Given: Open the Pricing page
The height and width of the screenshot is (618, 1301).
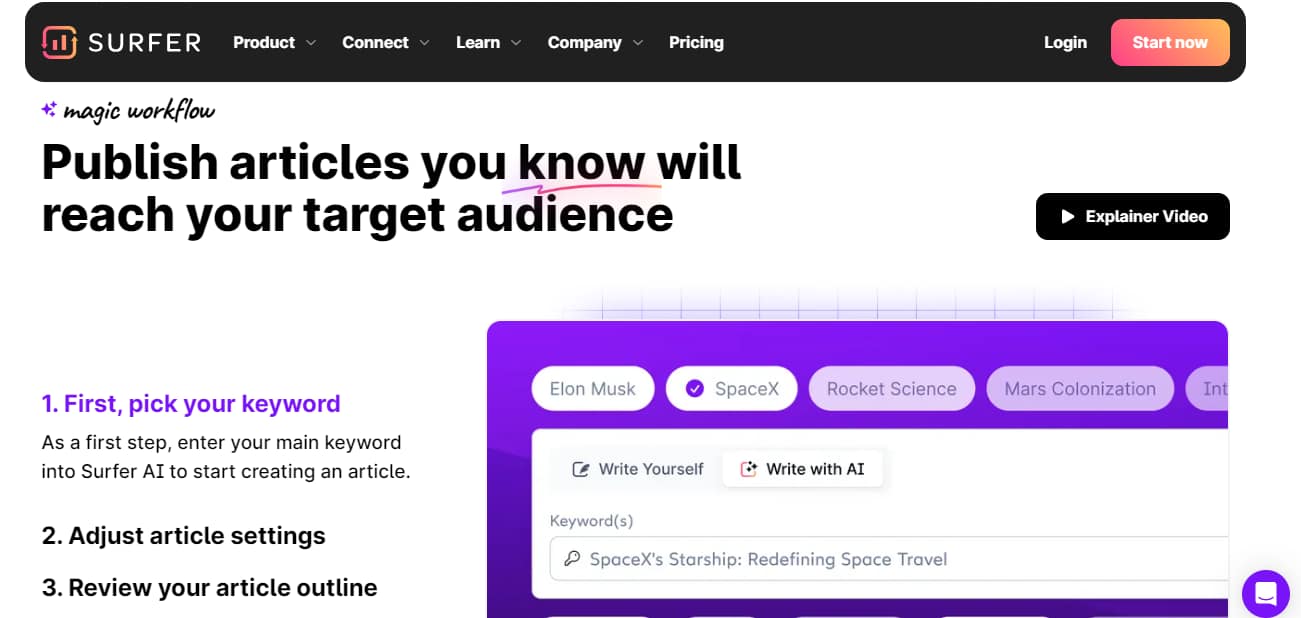Looking at the screenshot, I should [696, 42].
